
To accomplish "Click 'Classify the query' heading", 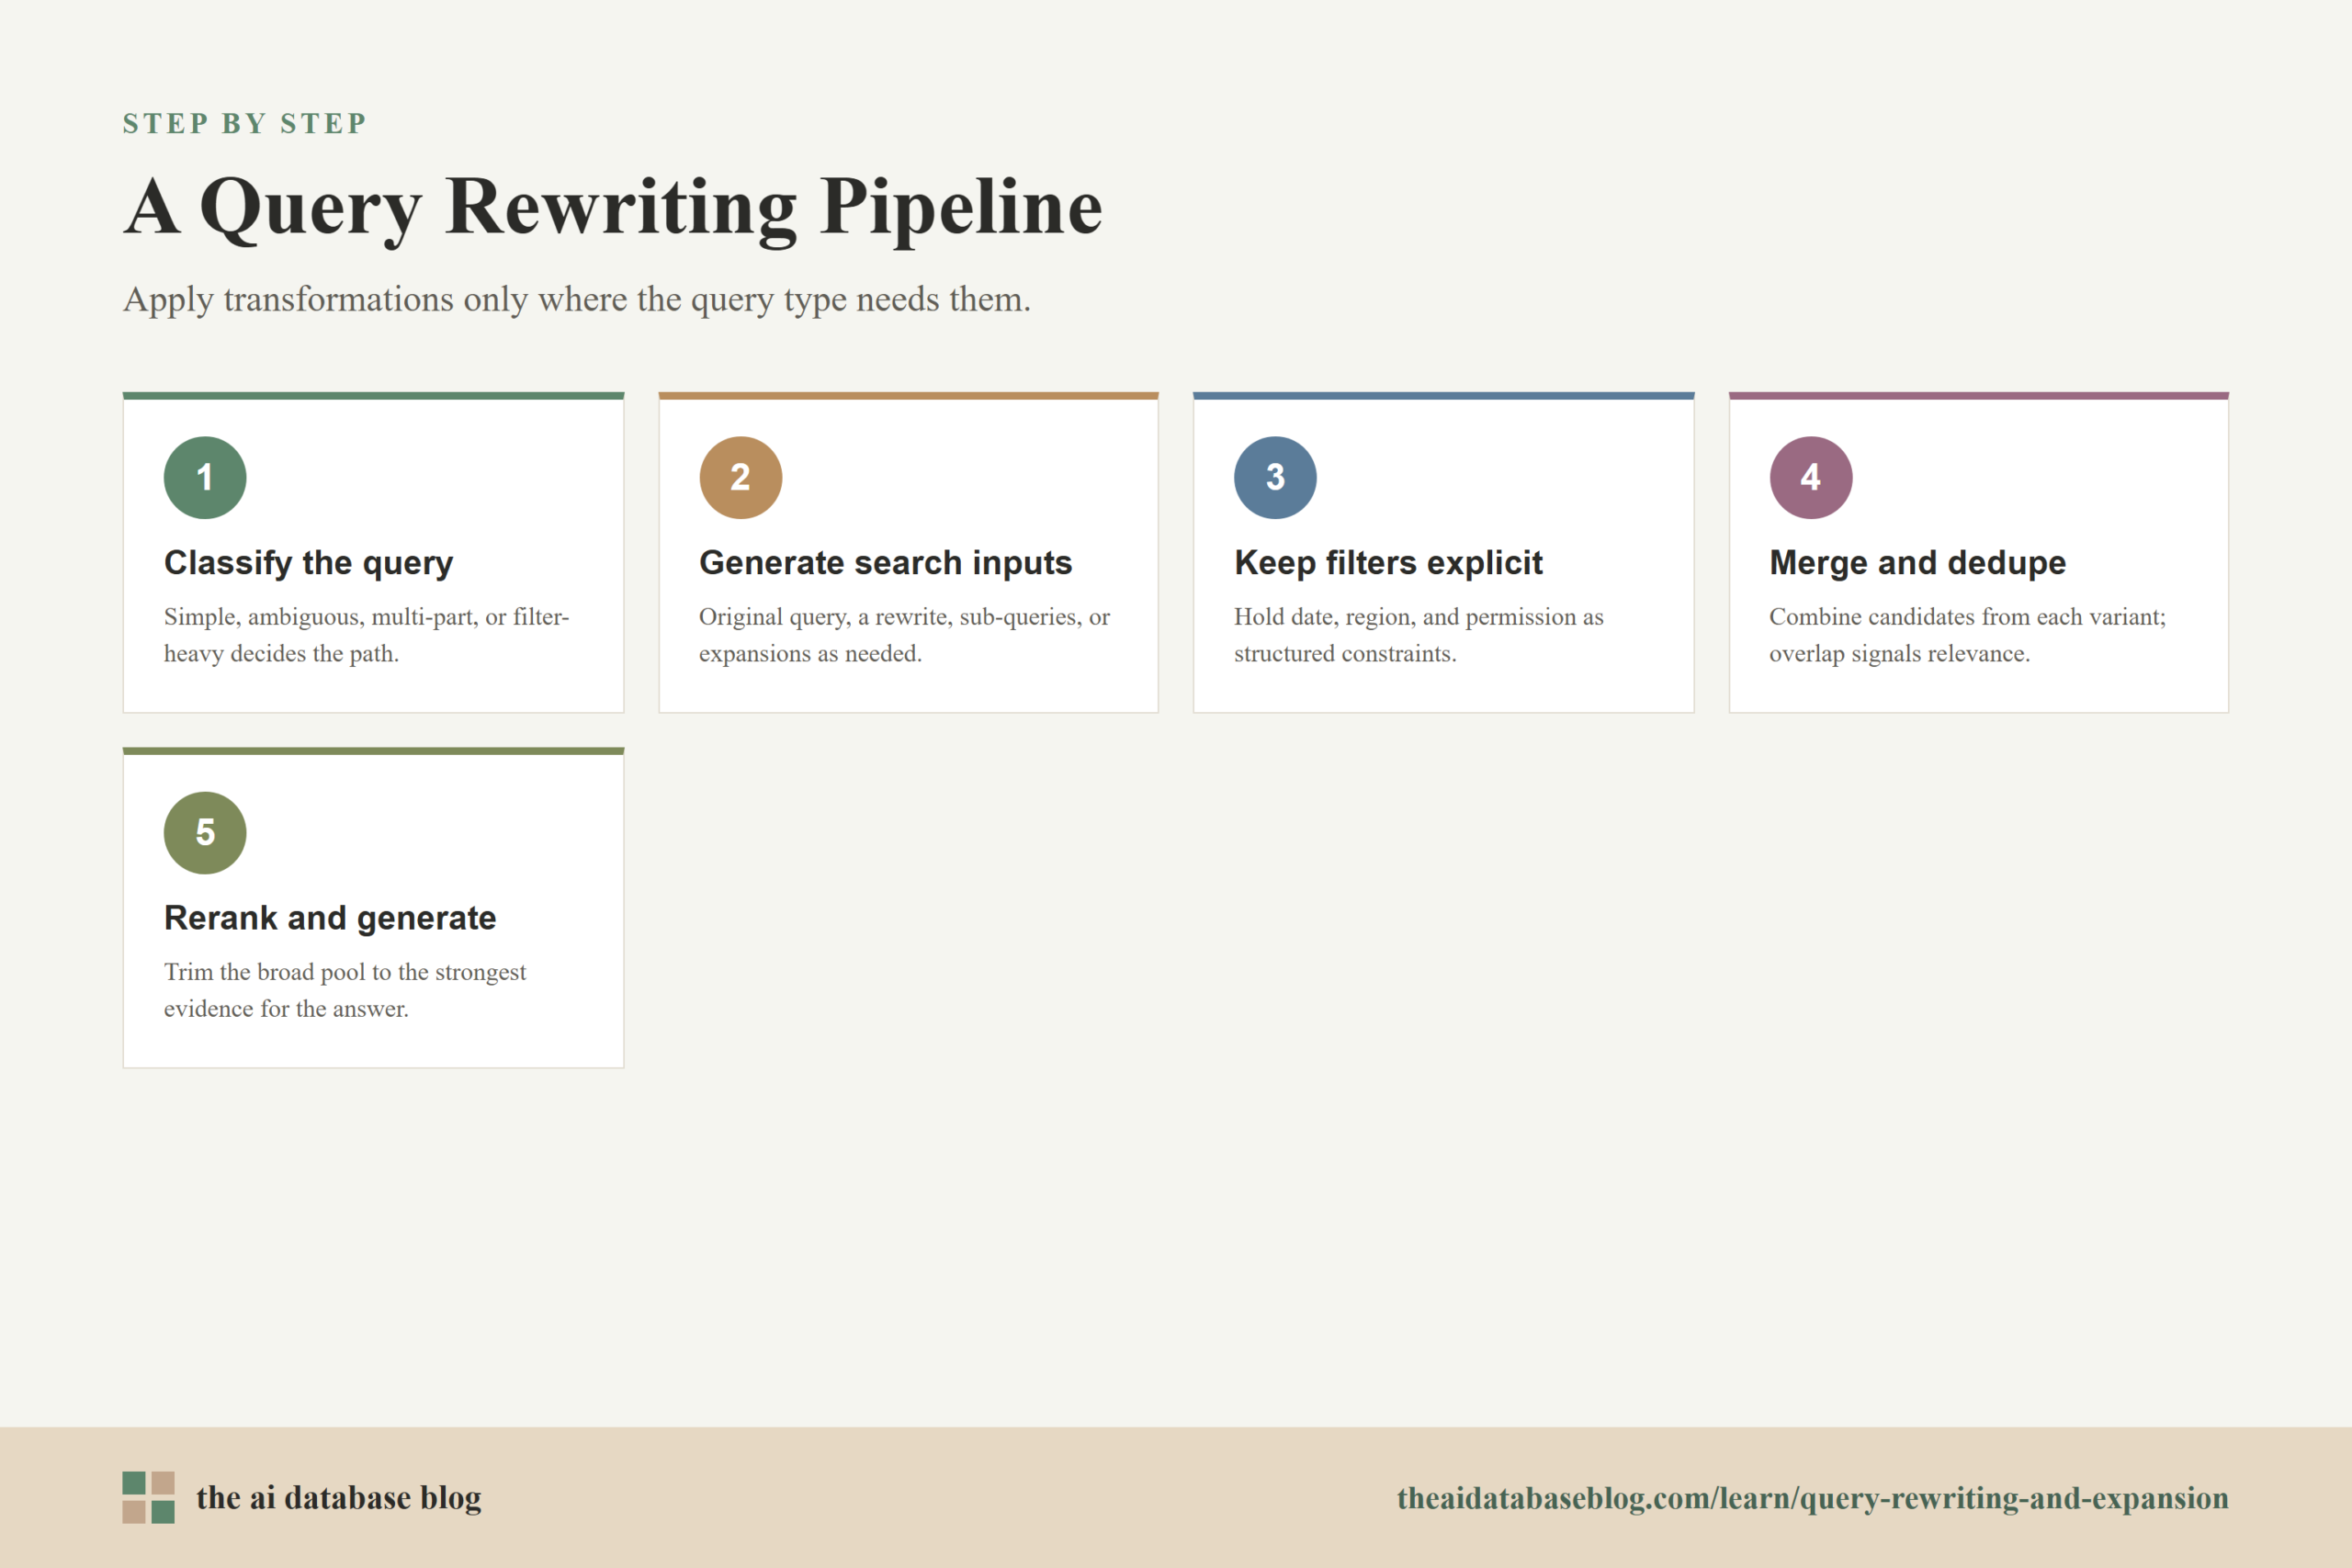I will (x=309, y=563).
